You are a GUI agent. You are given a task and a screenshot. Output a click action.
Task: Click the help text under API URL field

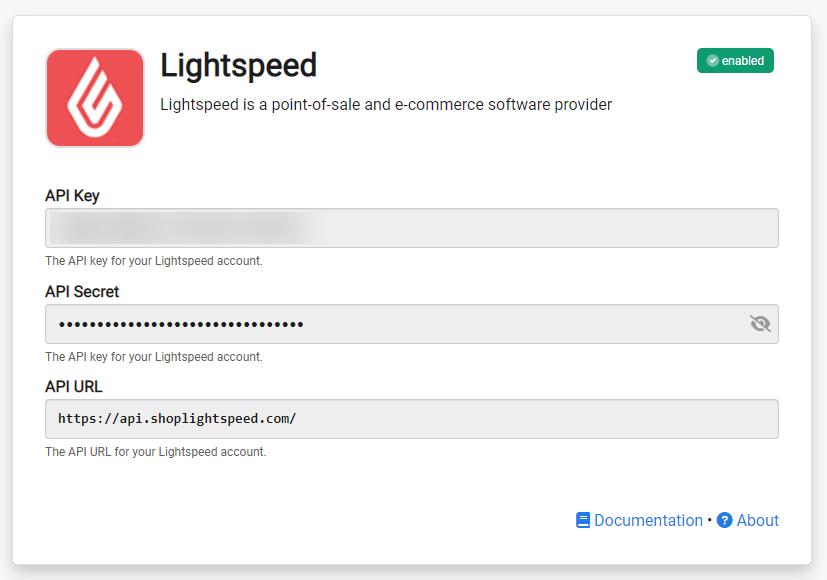click(x=156, y=451)
